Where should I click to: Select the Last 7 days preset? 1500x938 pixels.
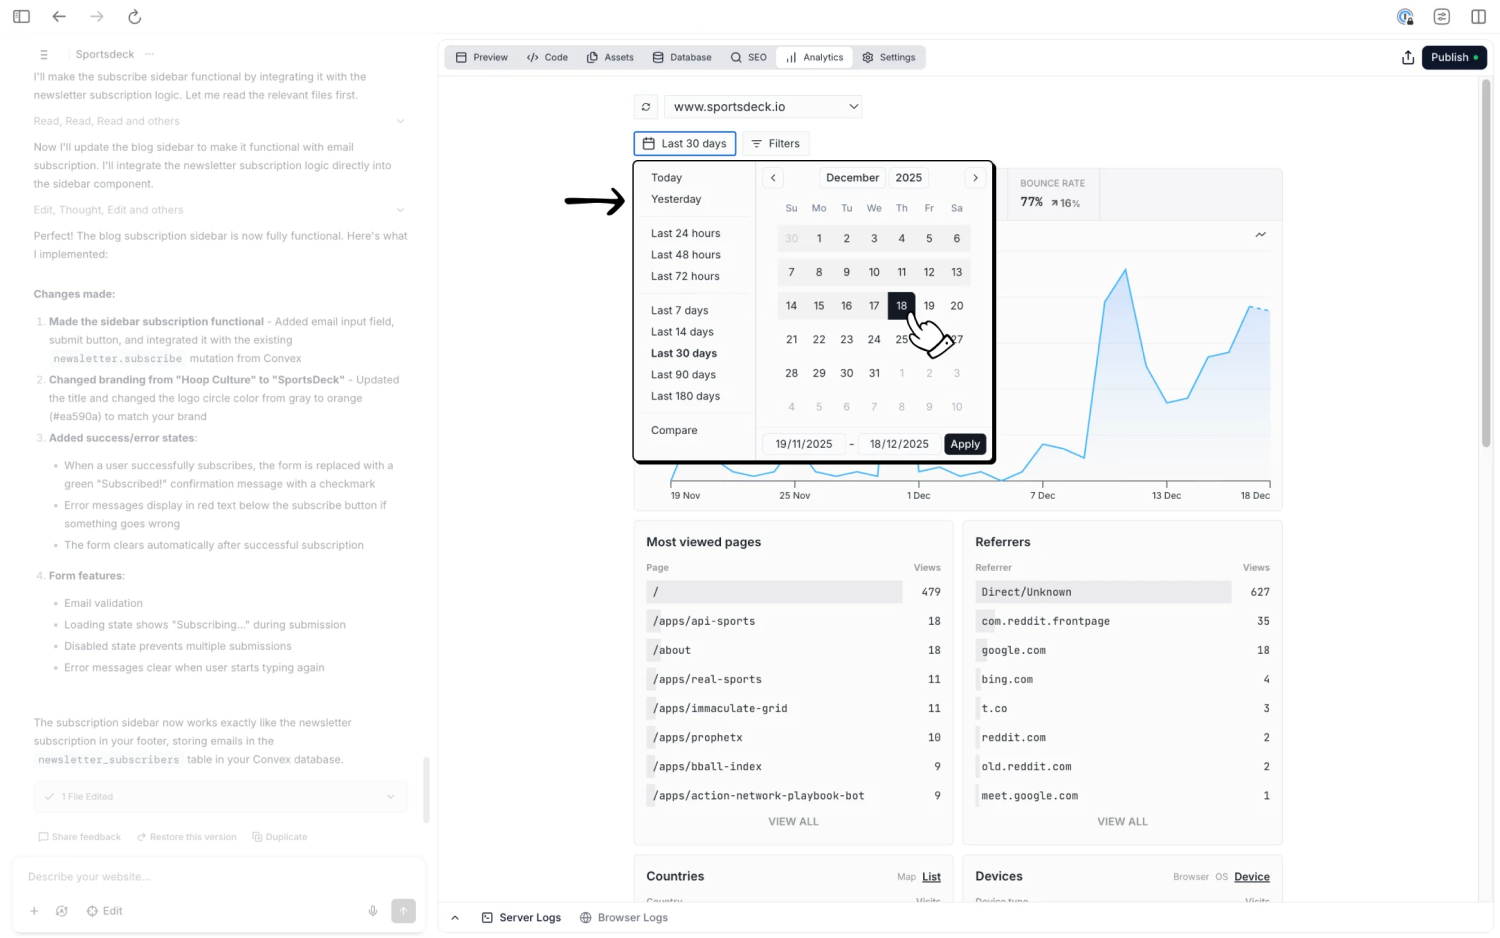click(x=679, y=311)
